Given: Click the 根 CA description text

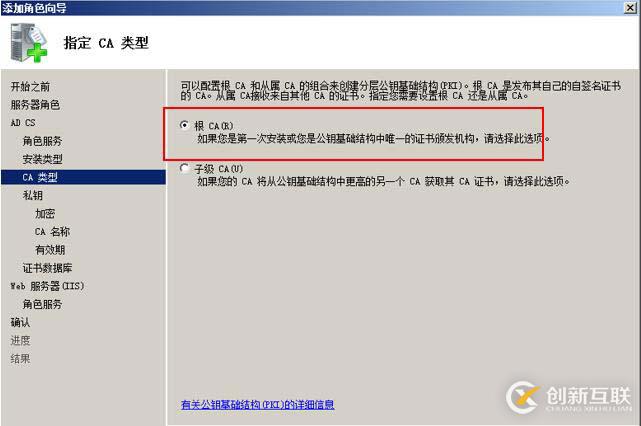Looking at the screenshot, I should click(x=374, y=139).
